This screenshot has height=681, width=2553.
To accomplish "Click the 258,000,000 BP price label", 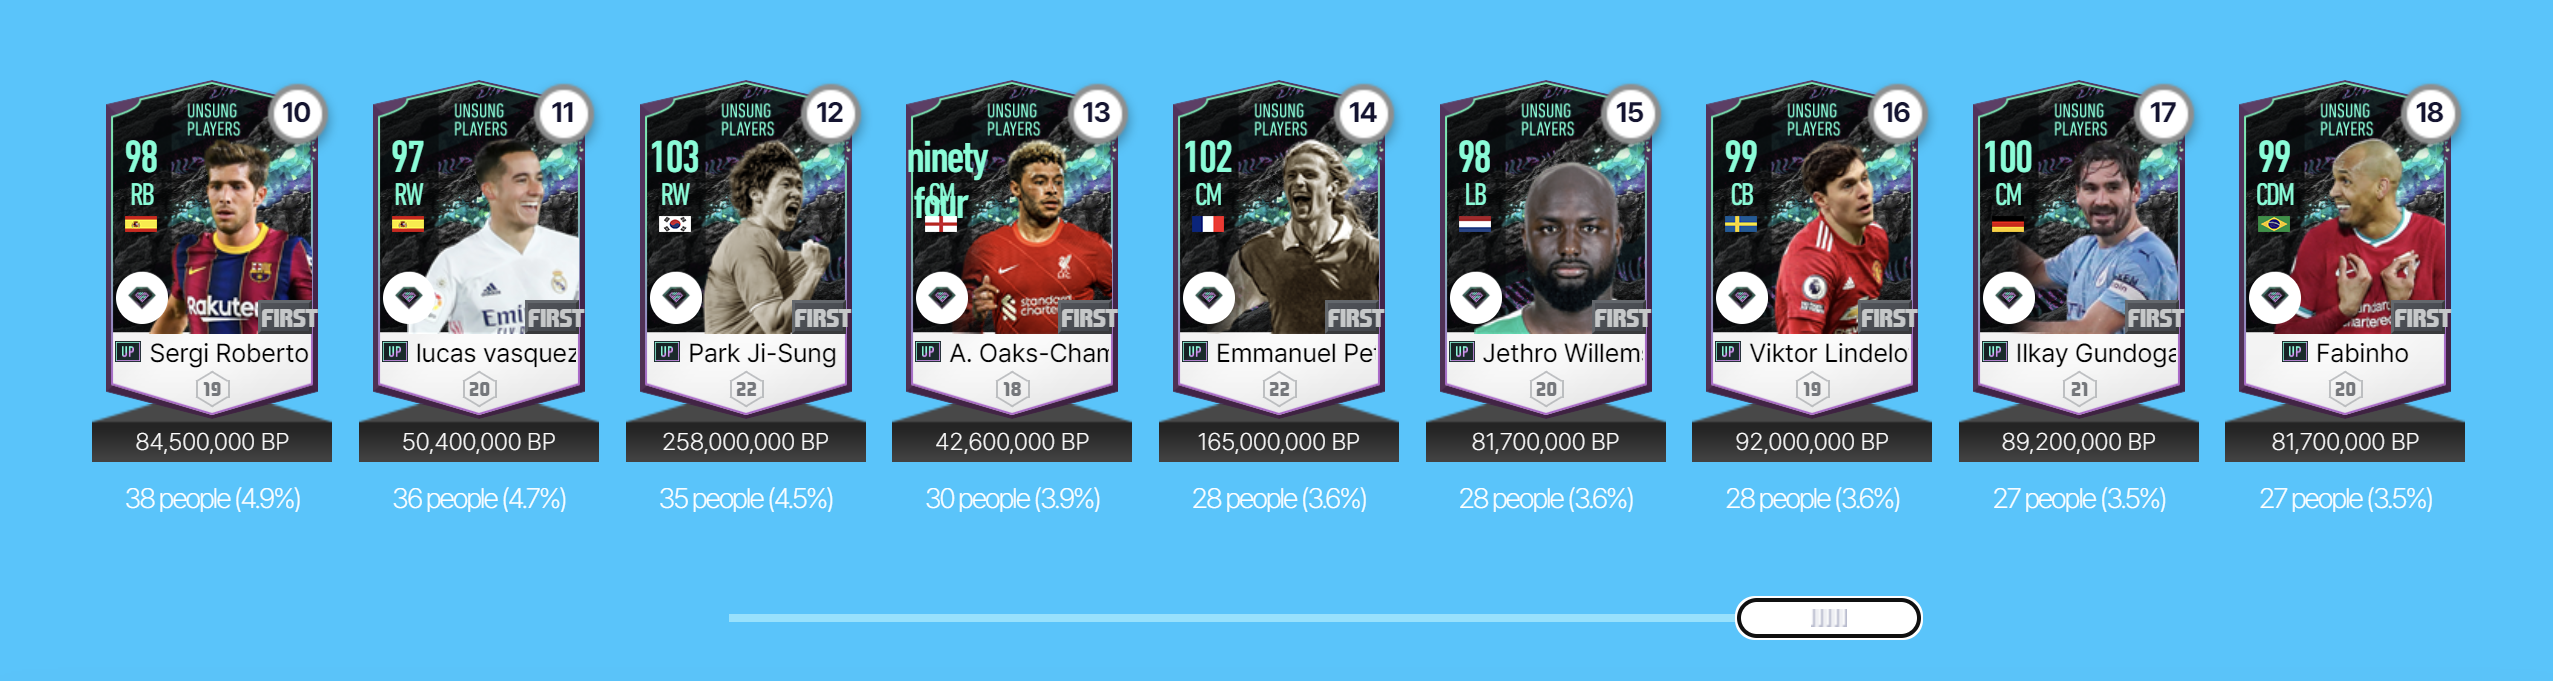I will pyautogui.click(x=746, y=442).
